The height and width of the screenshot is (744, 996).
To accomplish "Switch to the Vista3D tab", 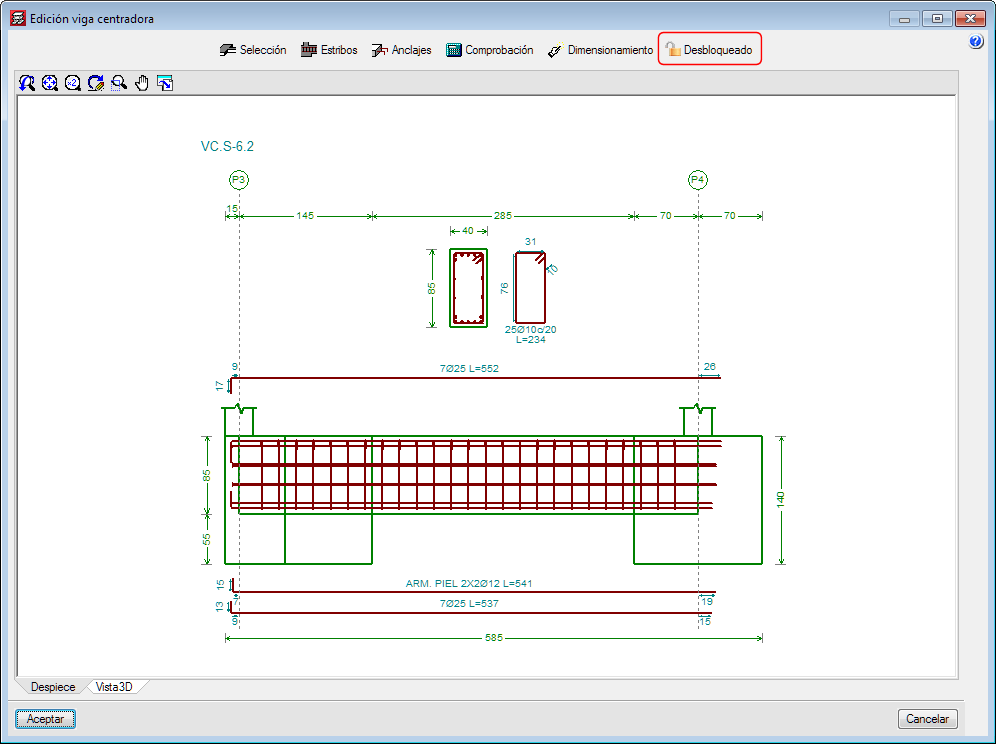I will [x=114, y=687].
